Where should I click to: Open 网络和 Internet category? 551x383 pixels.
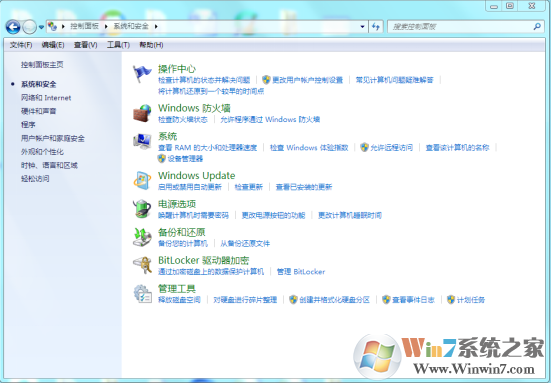(x=46, y=98)
